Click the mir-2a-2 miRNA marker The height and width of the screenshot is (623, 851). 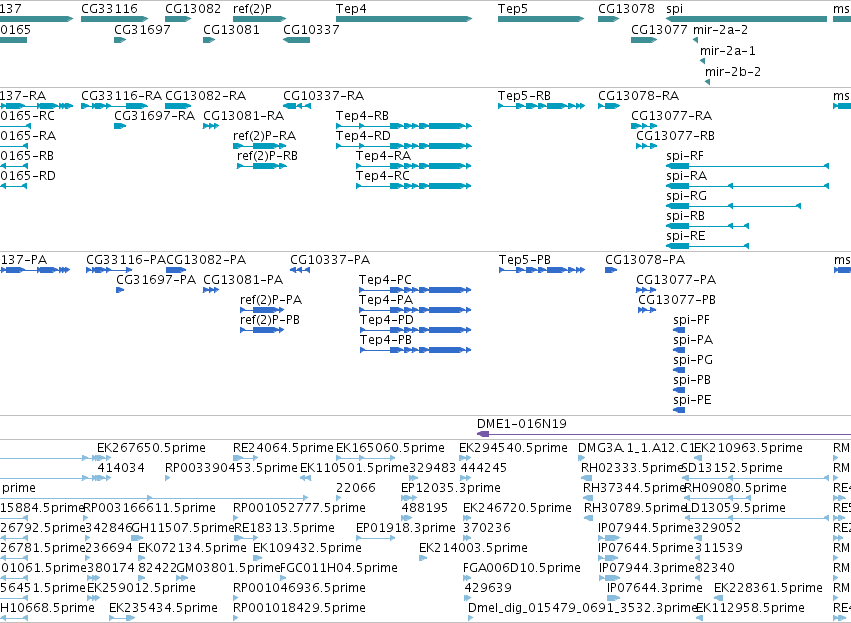coord(695,40)
